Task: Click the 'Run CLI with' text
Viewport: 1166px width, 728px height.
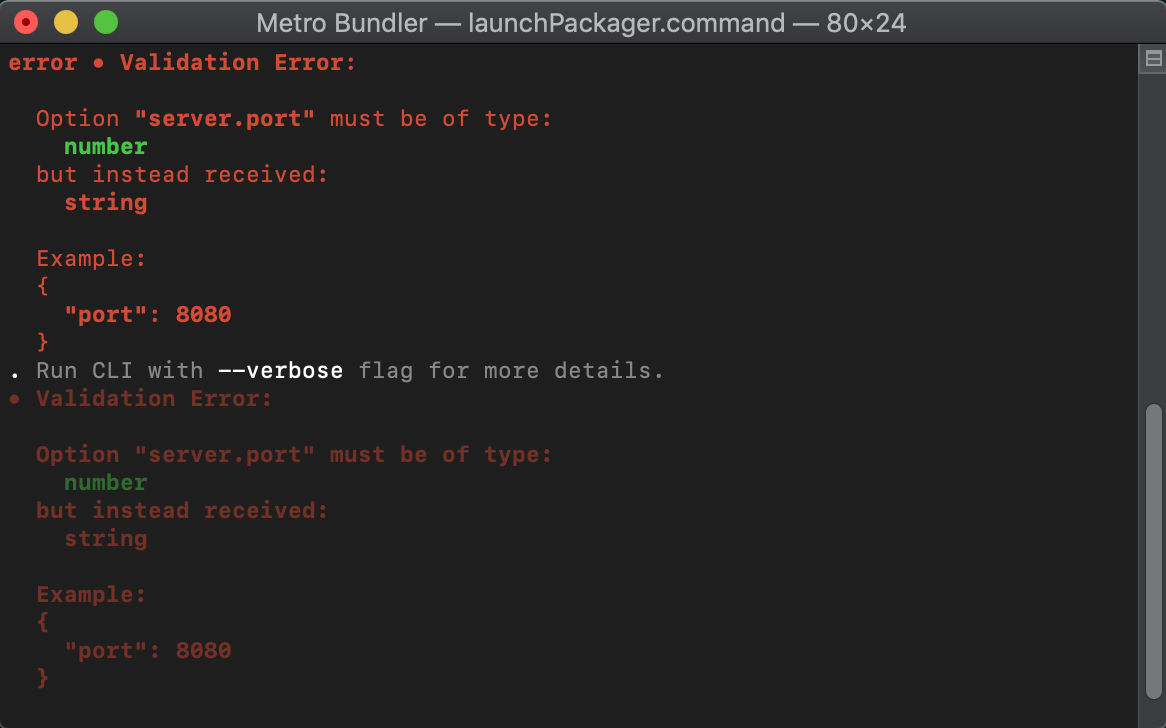Action: coord(119,370)
